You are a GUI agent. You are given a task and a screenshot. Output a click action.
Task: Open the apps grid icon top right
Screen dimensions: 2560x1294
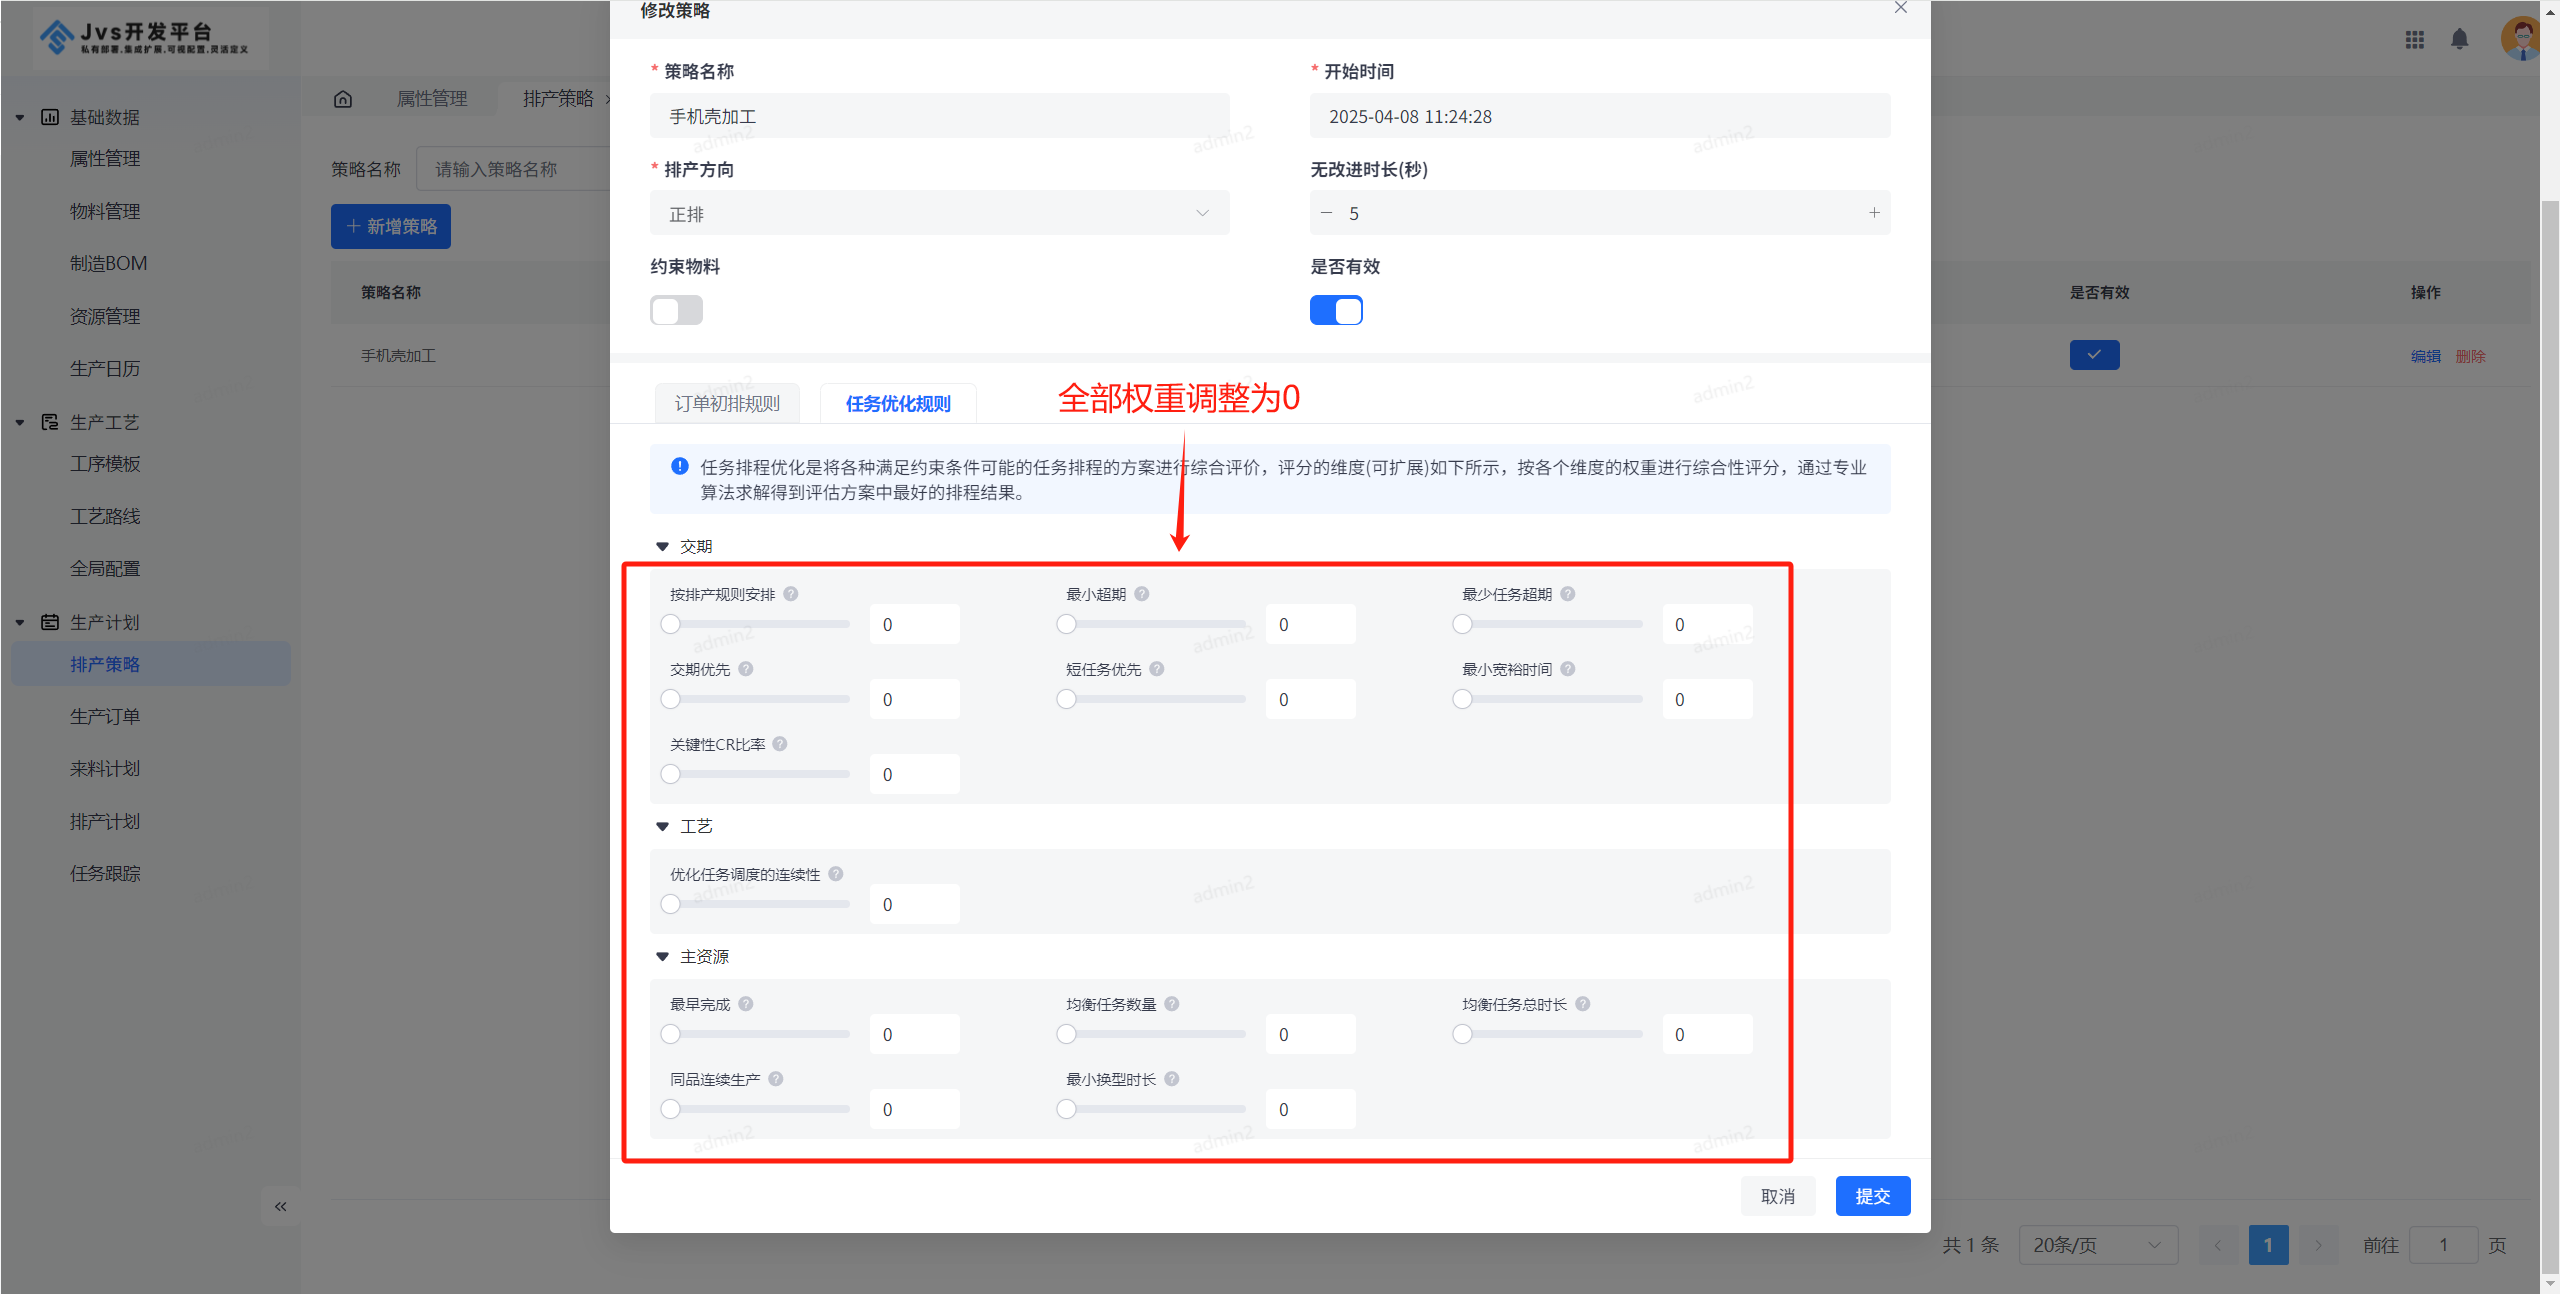[x=2415, y=40]
